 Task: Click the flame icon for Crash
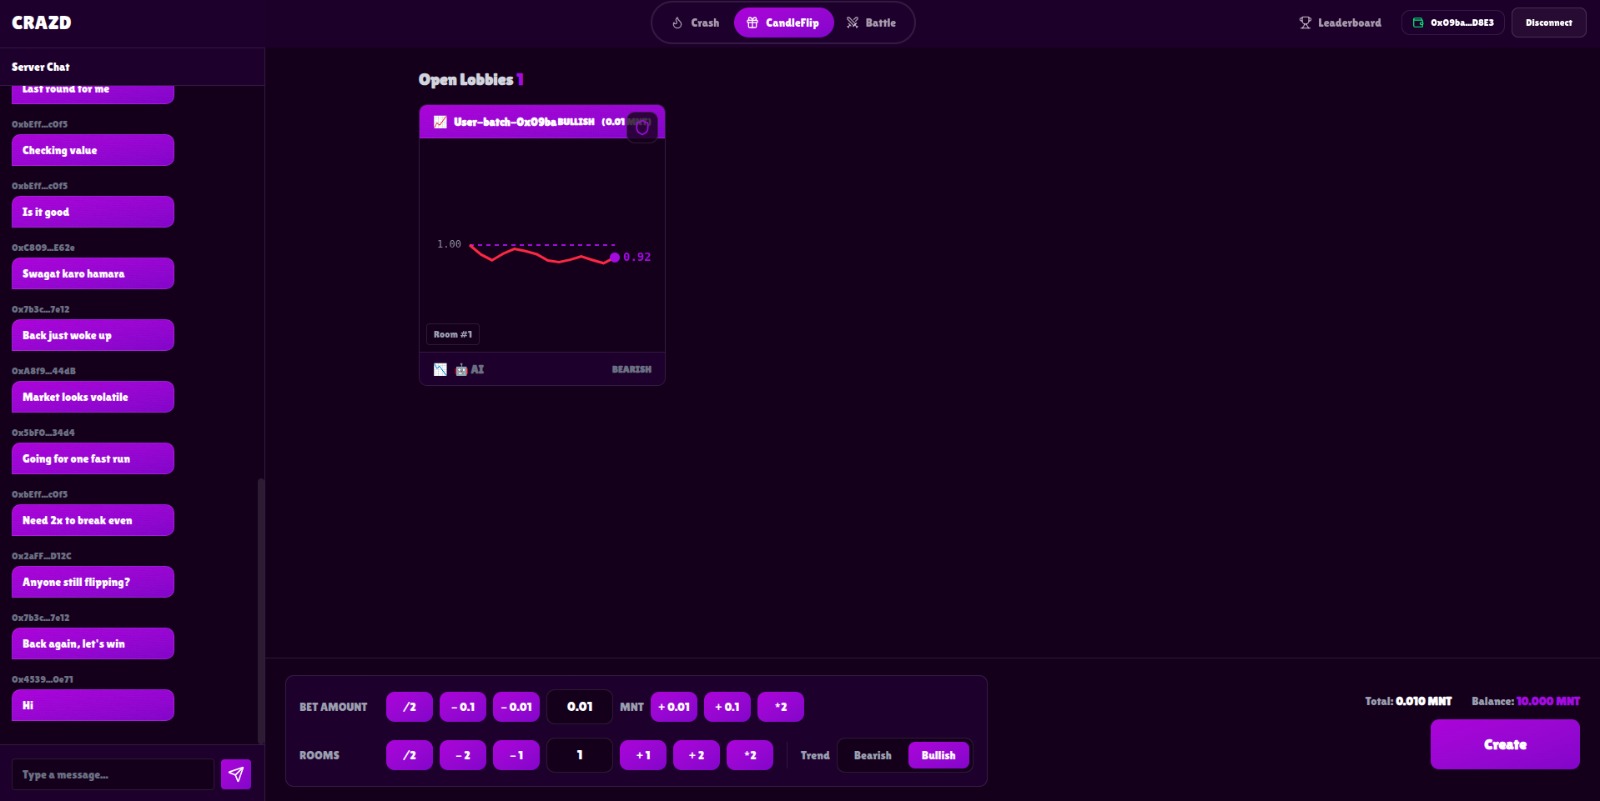click(x=677, y=23)
